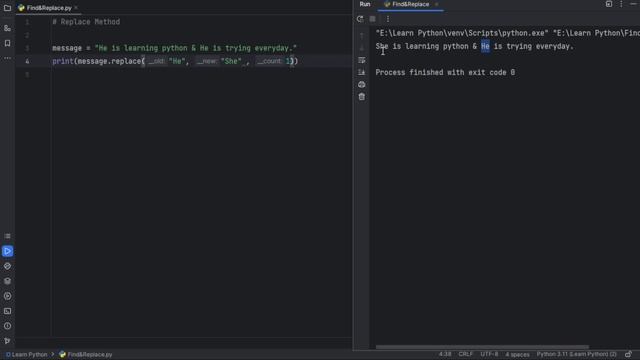Screen dimensions: 640x360
Task: Toggle the highlighted Run tool window icon
Action: (x=7, y=251)
